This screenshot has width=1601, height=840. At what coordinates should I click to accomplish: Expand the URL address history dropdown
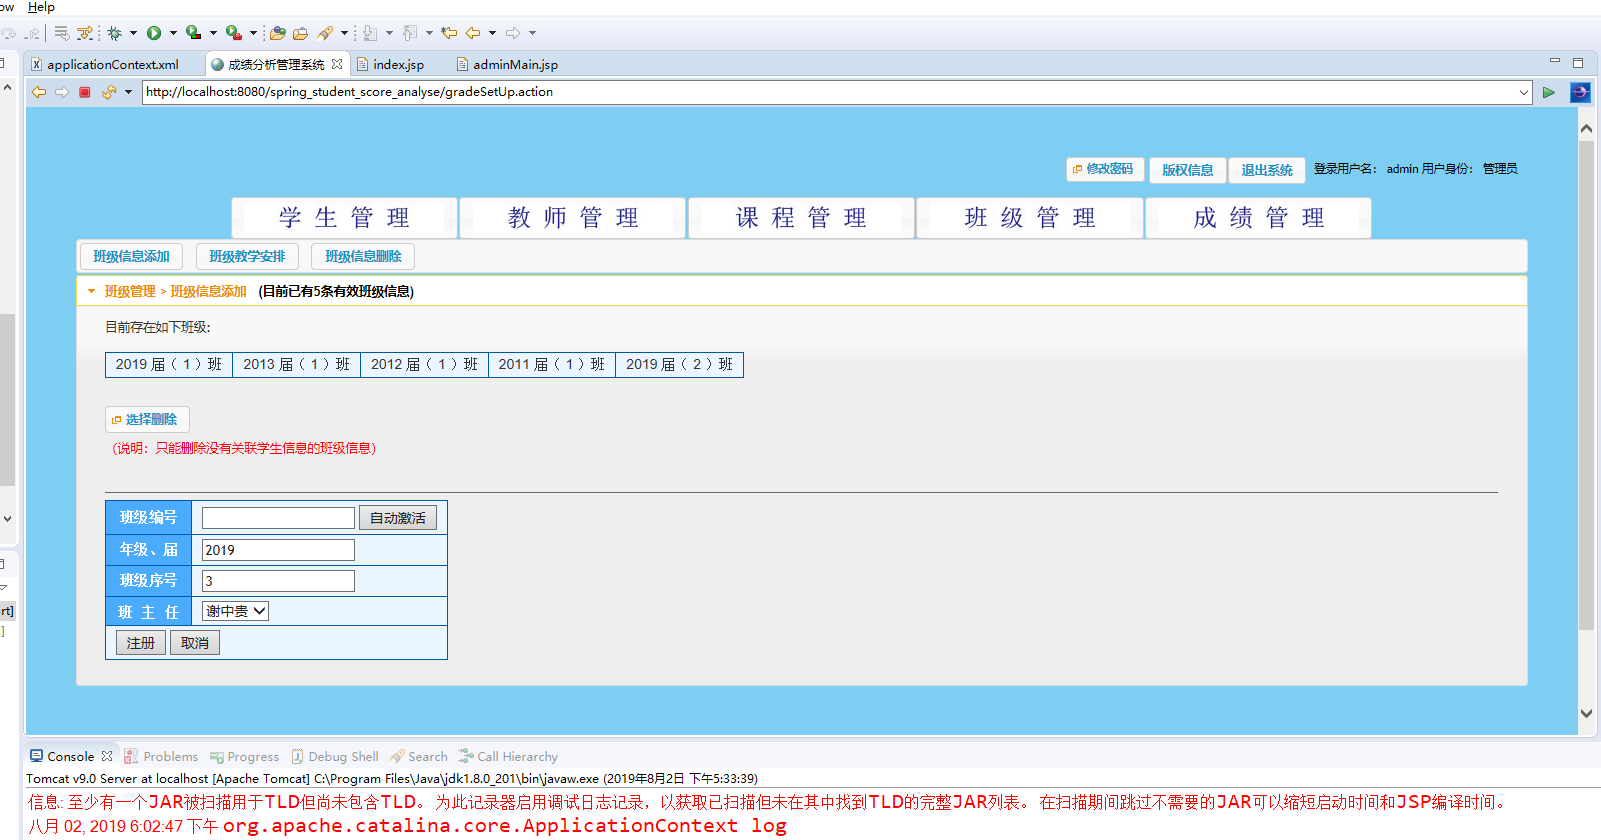pos(1524,92)
